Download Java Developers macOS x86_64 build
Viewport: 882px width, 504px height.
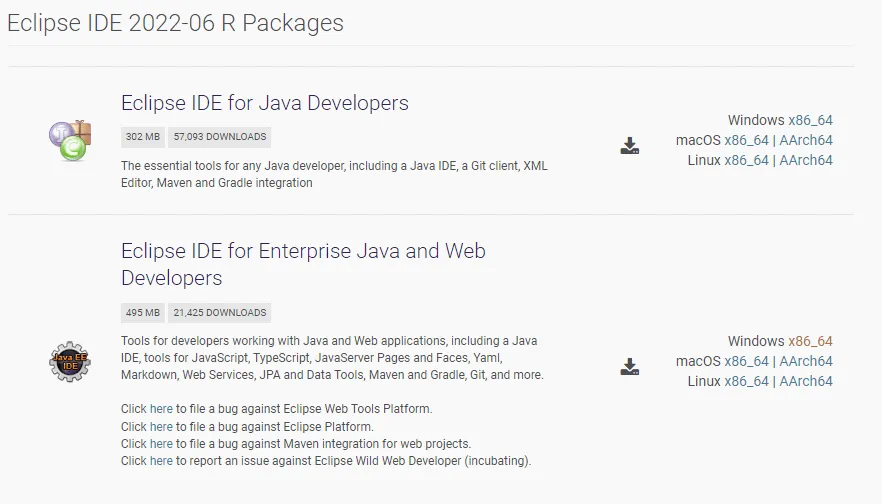coord(746,140)
